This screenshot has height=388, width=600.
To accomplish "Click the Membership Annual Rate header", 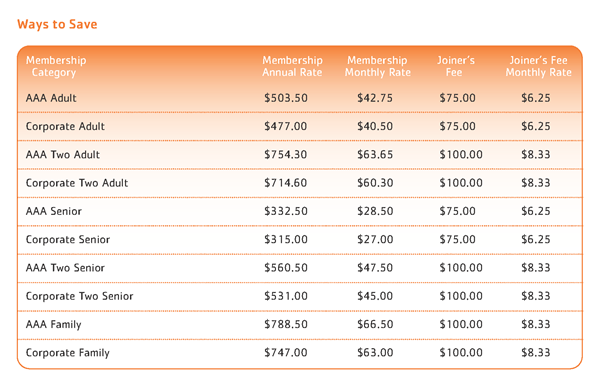I will 292,66.
